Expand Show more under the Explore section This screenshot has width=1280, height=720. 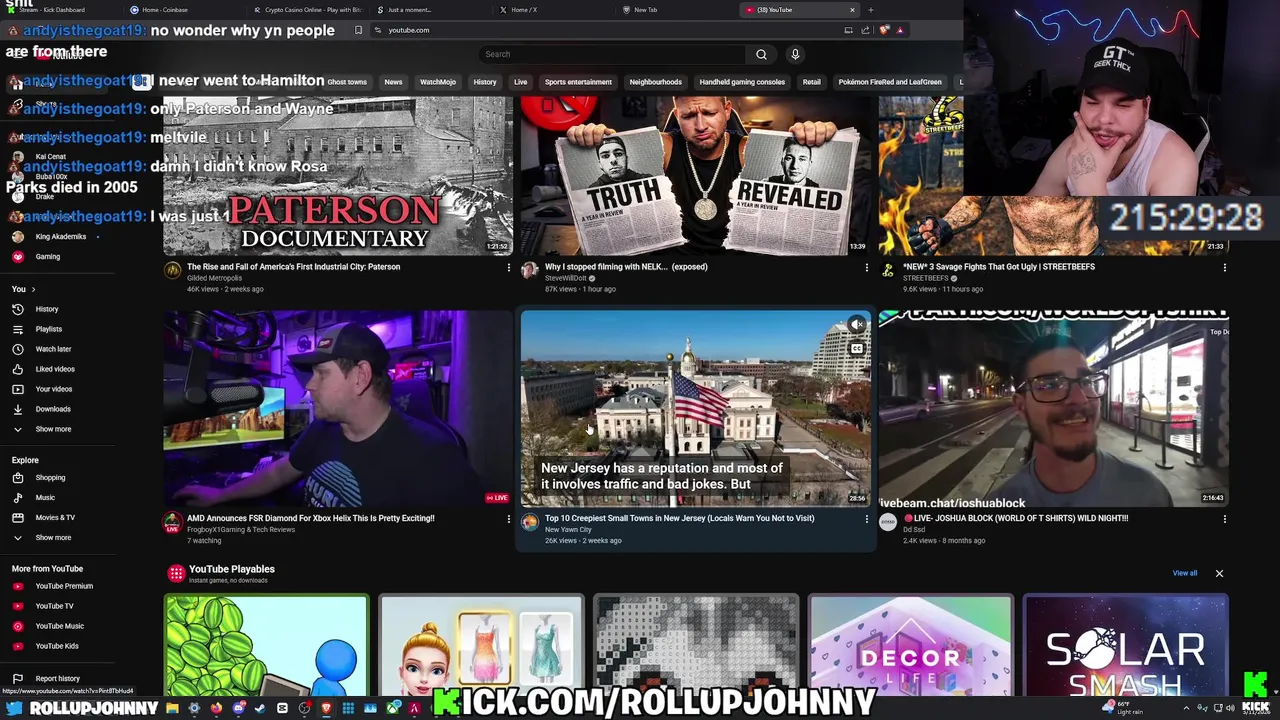click(53, 537)
